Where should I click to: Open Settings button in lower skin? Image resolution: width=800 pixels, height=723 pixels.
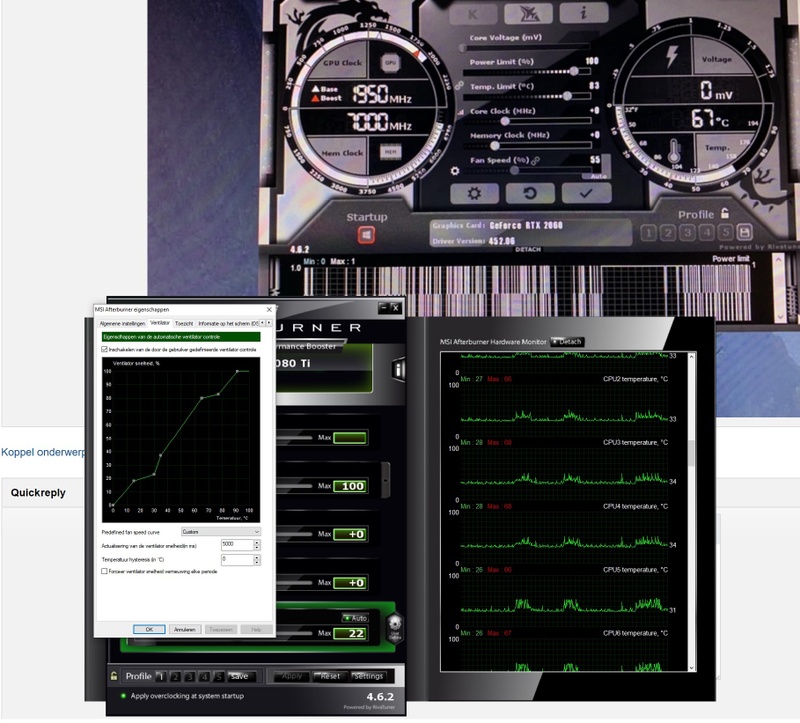pyautogui.click(x=368, y=676)
